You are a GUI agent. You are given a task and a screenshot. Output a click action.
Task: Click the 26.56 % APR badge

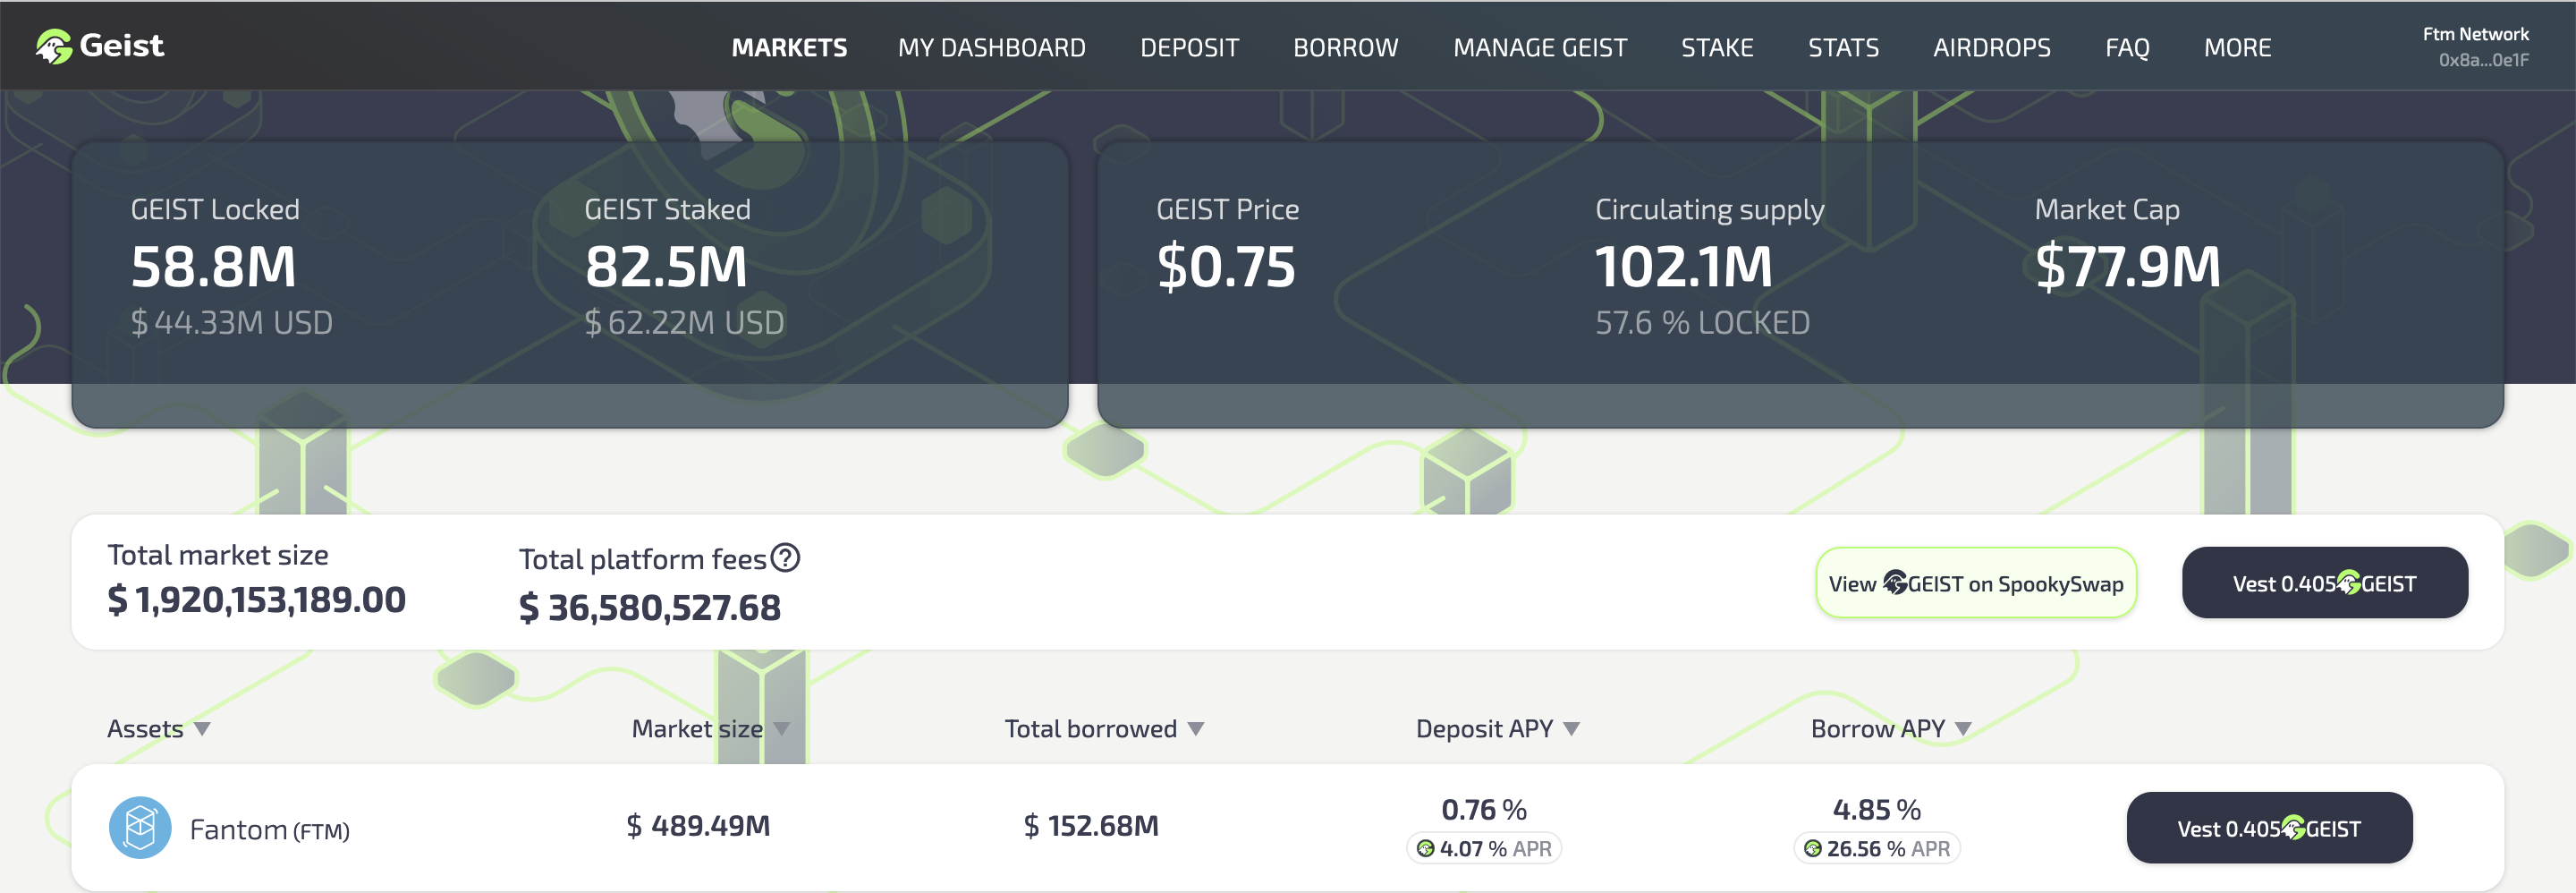coord(1877,849)
